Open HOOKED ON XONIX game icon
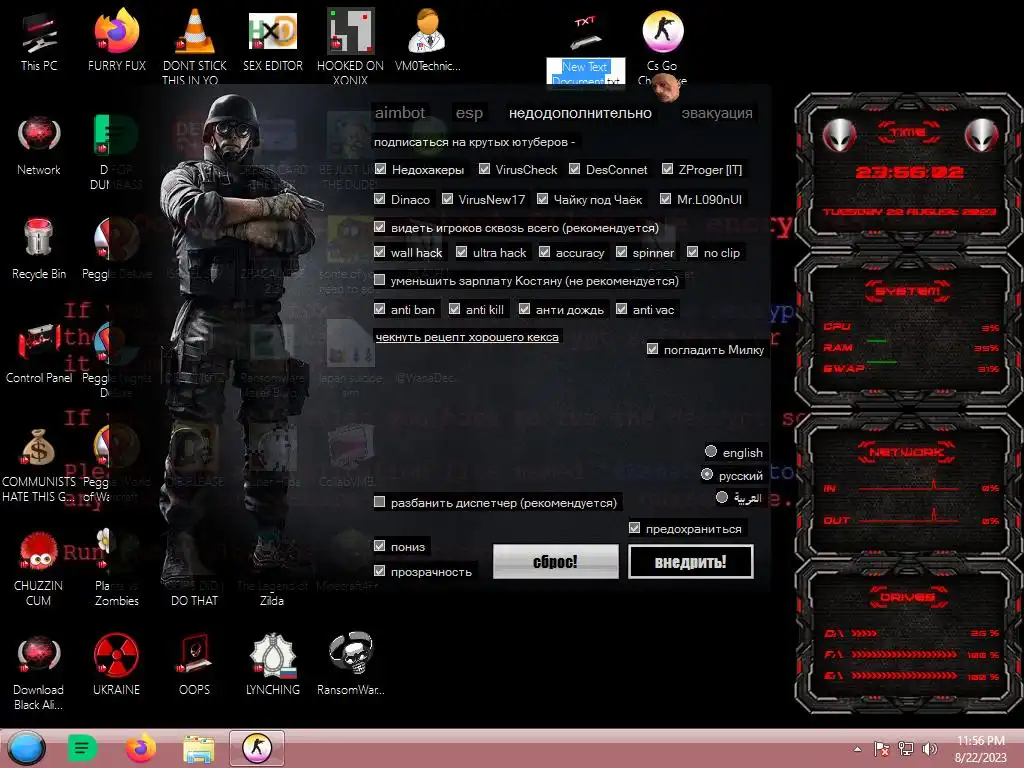The height and width of the screenshot is (768, 1024). [x=350, y=46]
